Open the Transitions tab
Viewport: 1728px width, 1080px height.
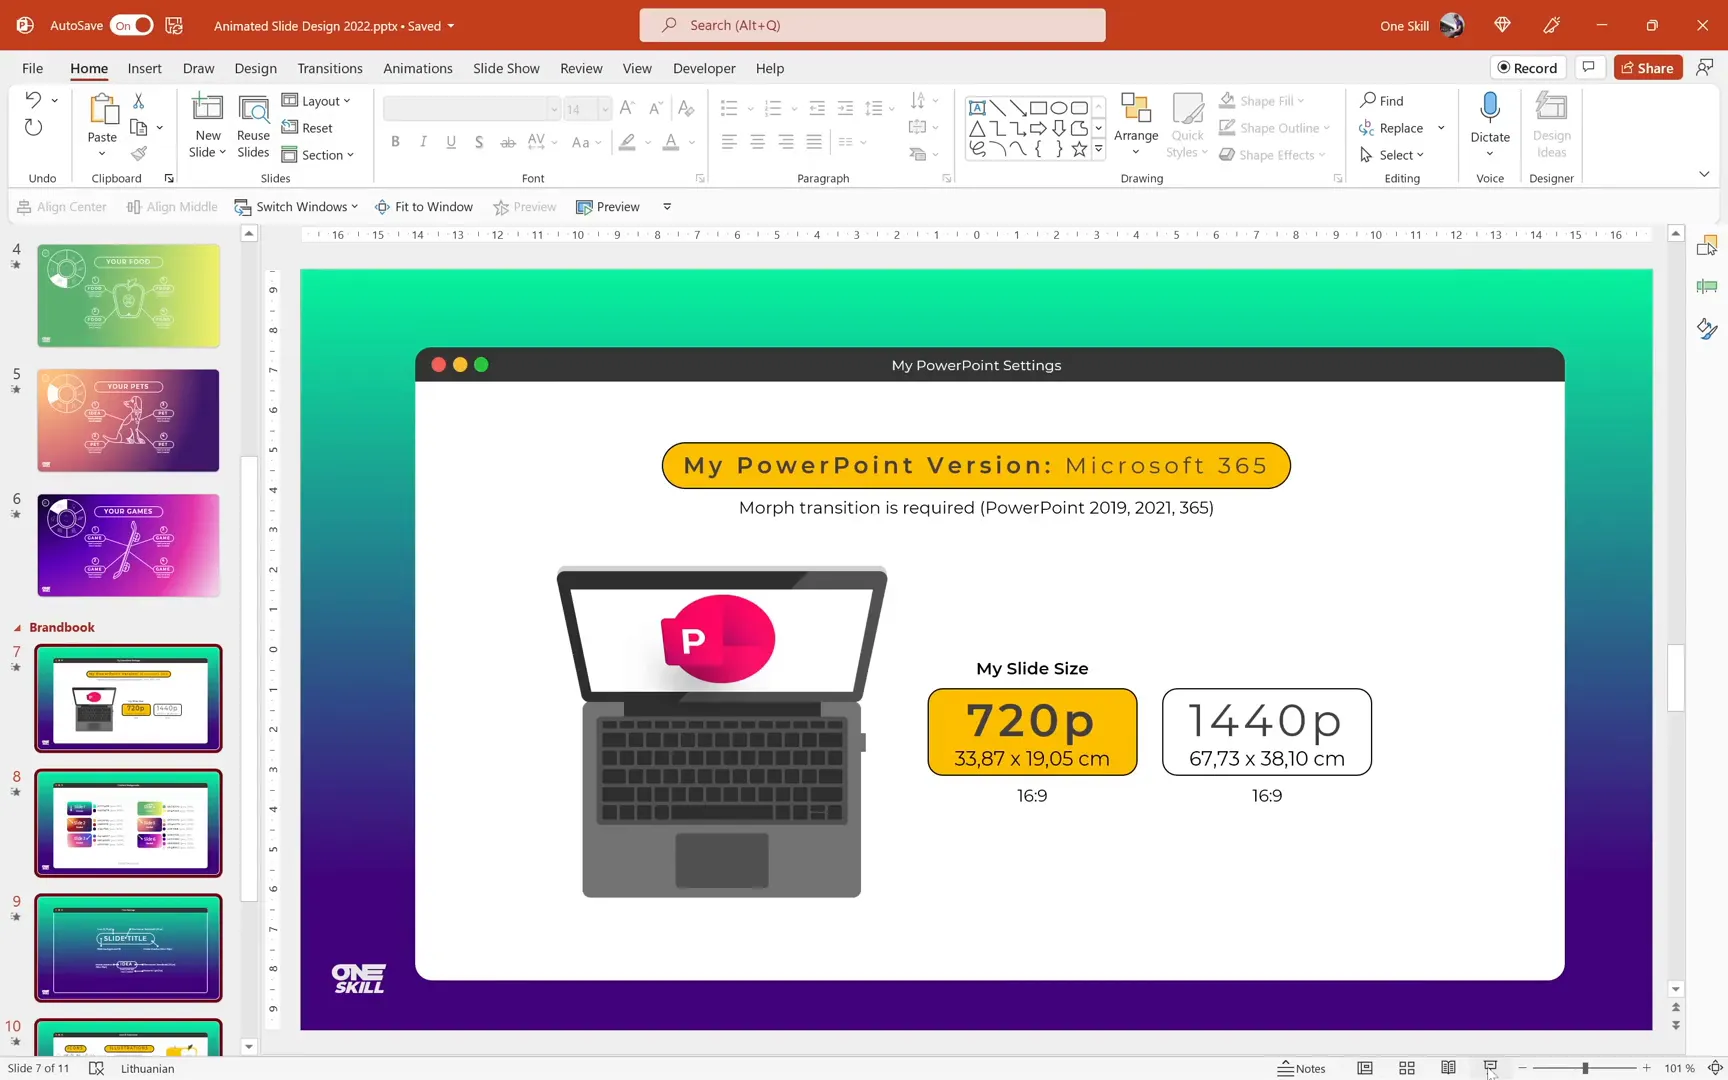click(330, 68)
